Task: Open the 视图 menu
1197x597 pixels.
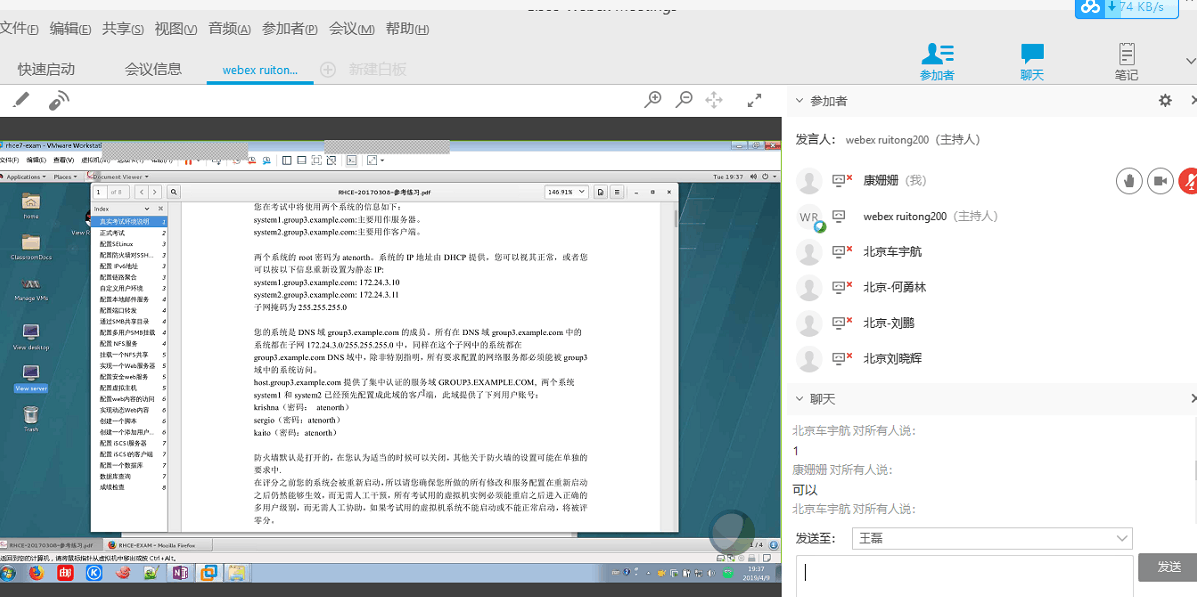Action: 176,29
